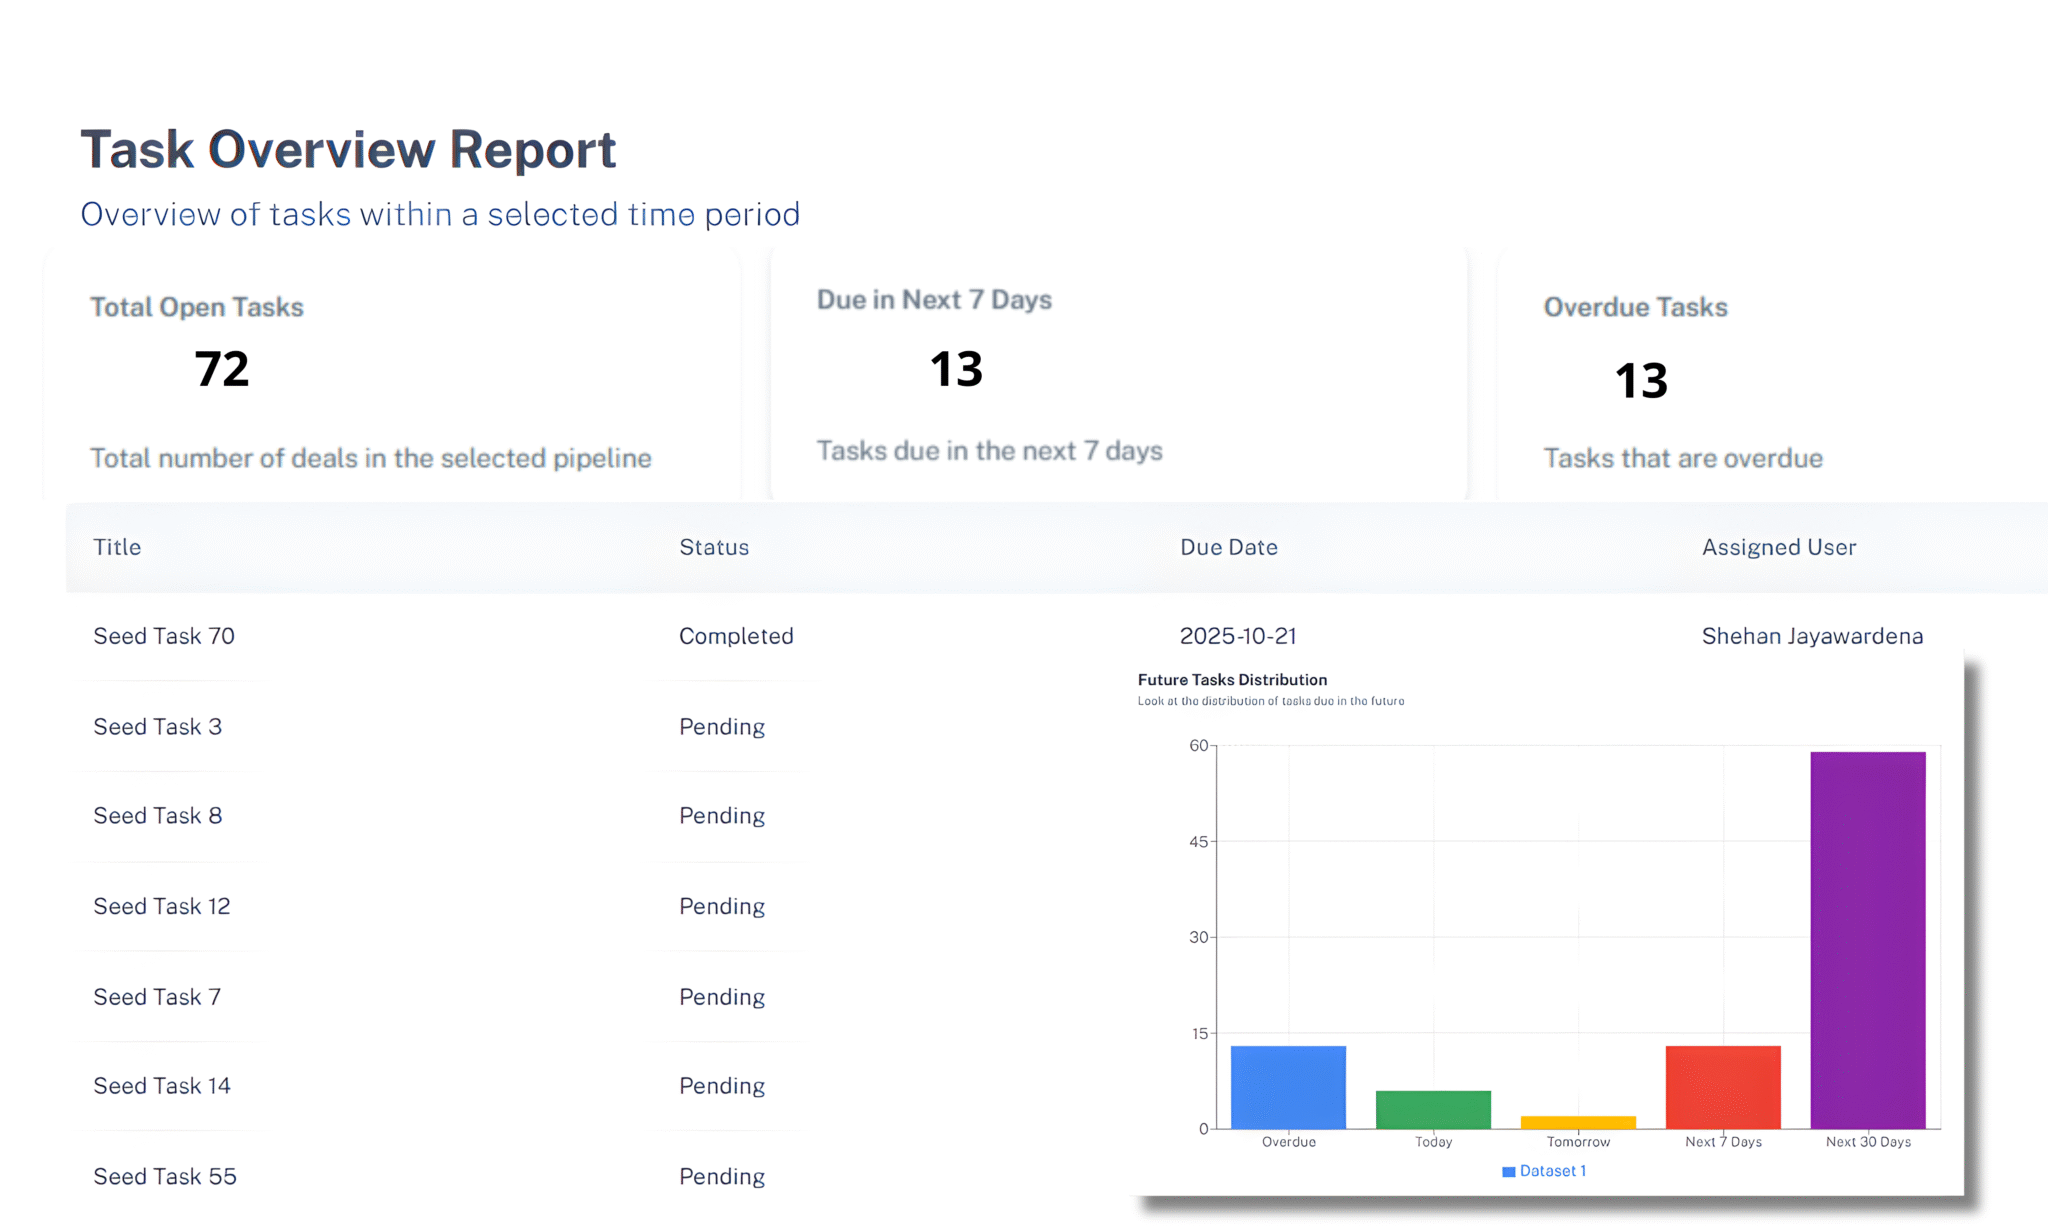Screen dimensions: 2048x1229
Task: Click the blue Overdue bar in chart
Action: pos(1288,1087)
